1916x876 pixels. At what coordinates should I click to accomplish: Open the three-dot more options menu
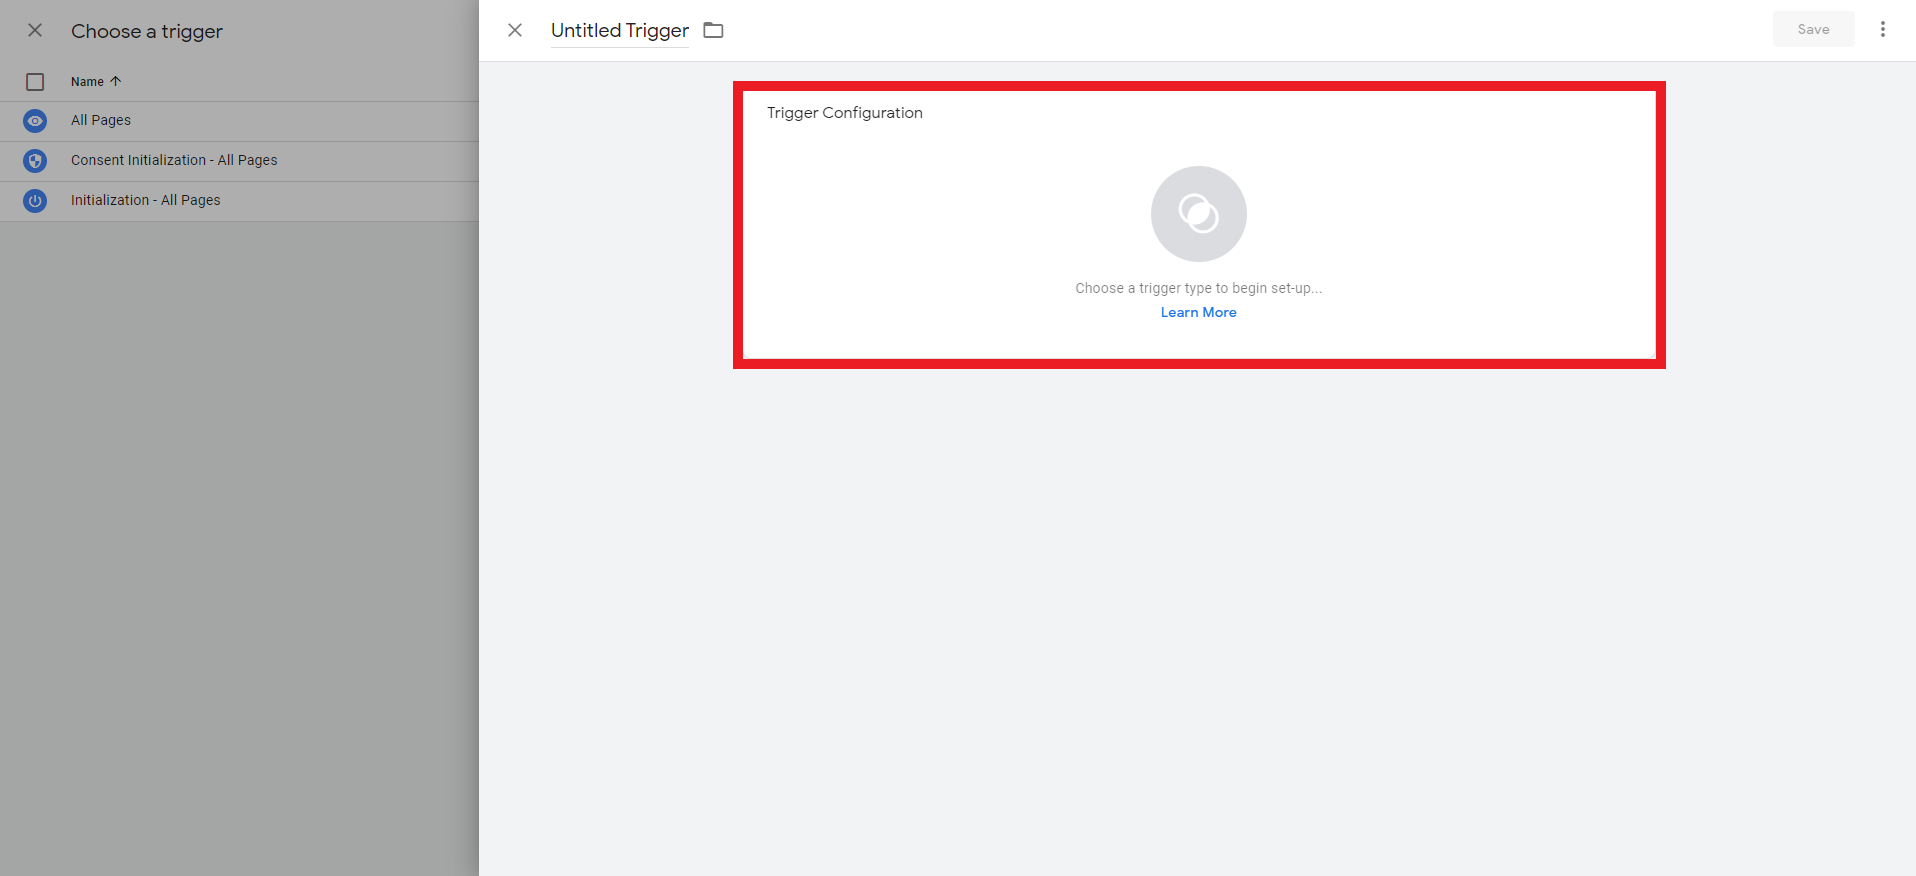click(x=1882, y=30)
